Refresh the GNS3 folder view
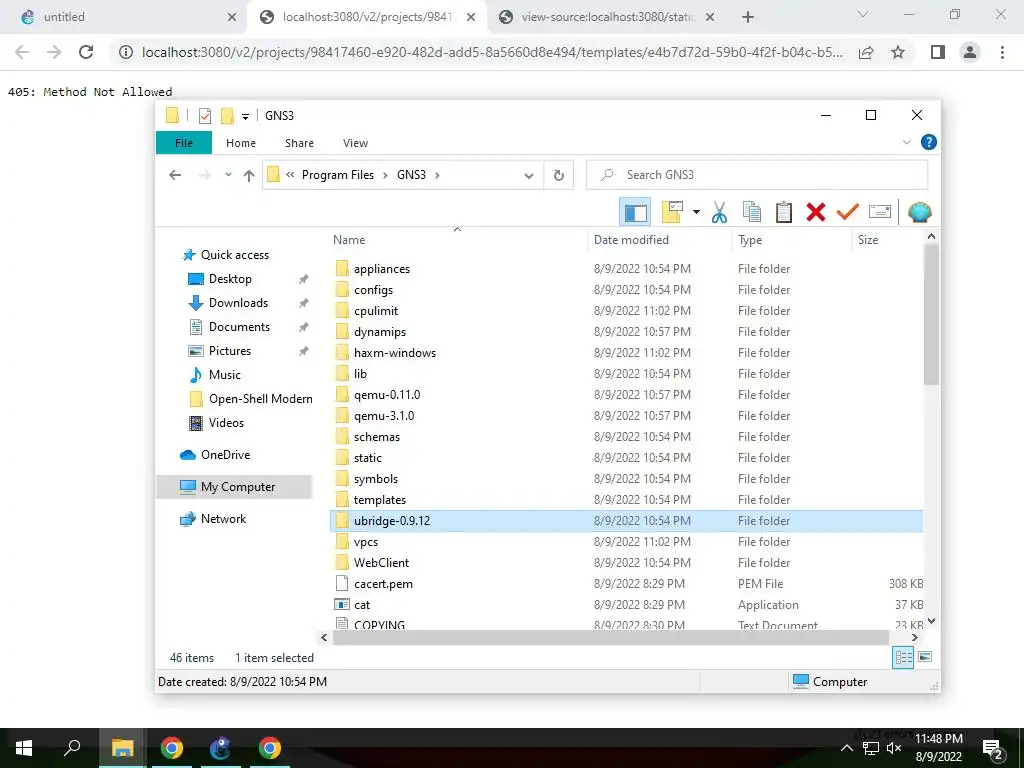The height and width of the screenshot is (768, 1024). [558, 175]
